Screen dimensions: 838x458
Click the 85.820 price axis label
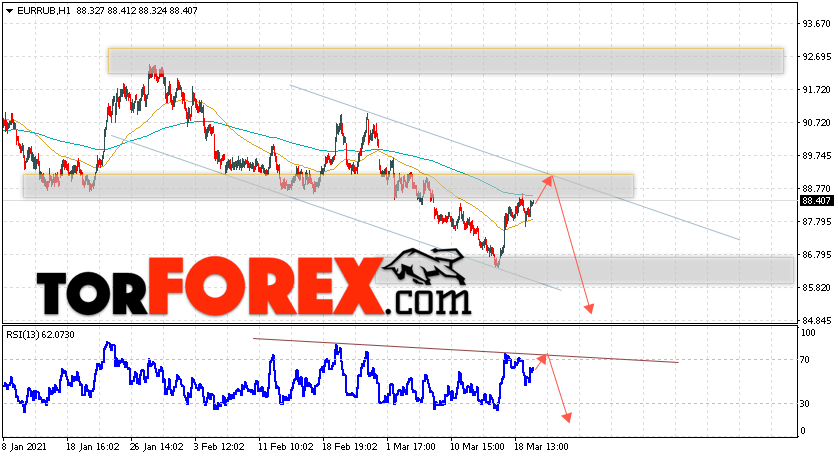(x=817, y=288)
